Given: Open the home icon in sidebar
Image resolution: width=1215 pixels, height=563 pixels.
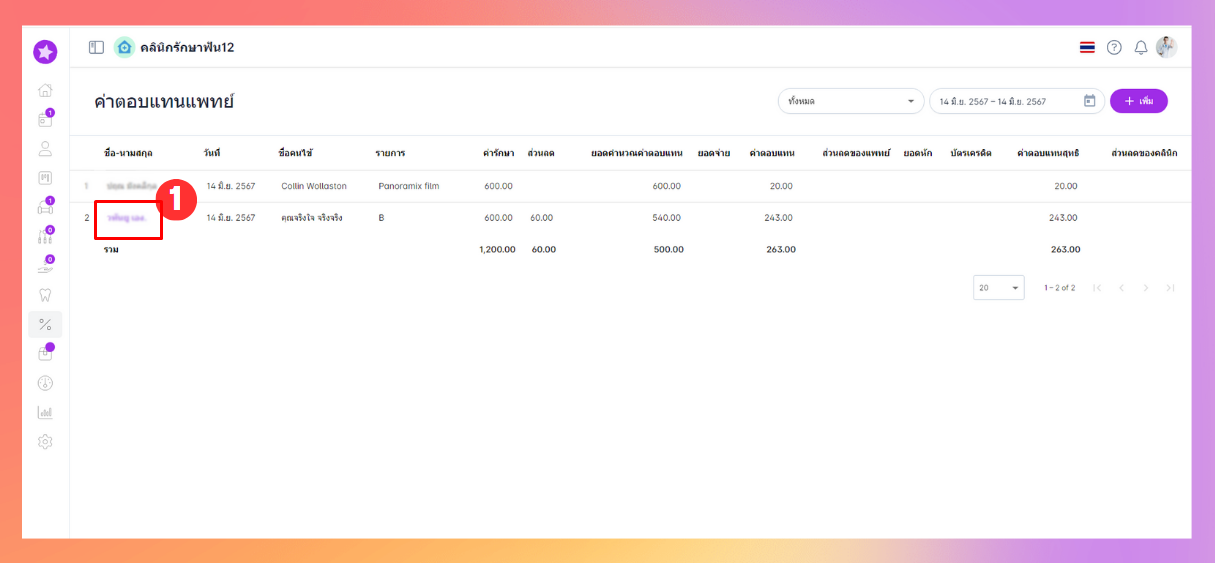Looking at the screenshot, I should point(45,91).
